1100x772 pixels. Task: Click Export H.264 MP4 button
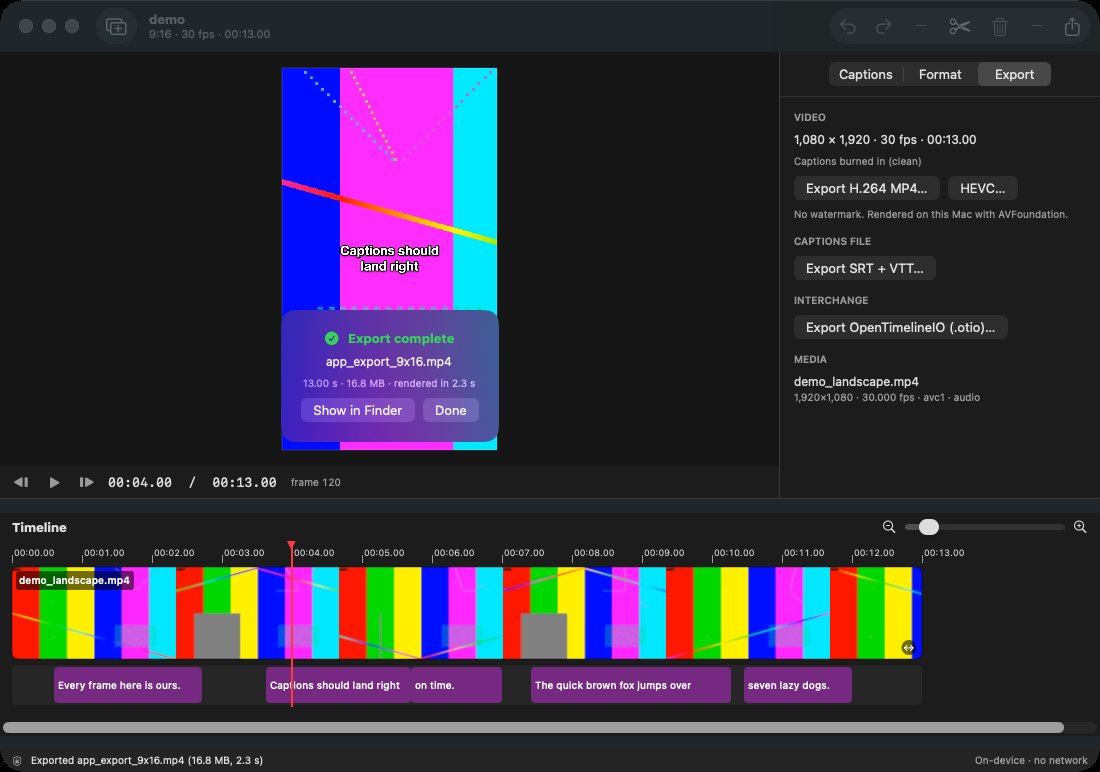click(x=866, y=188)
